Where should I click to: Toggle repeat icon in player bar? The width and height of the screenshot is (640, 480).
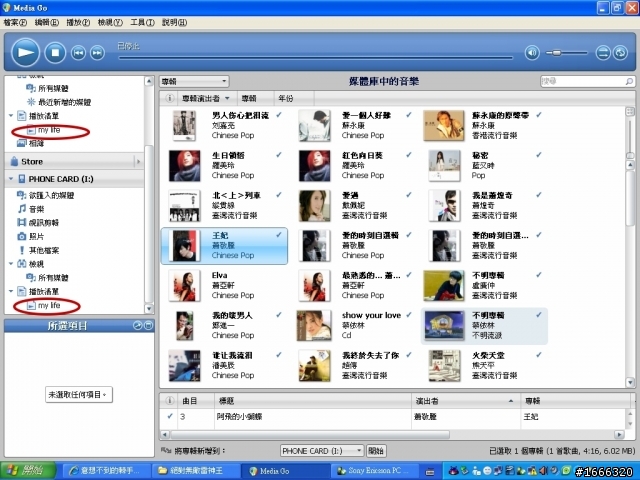coord(620,53)
